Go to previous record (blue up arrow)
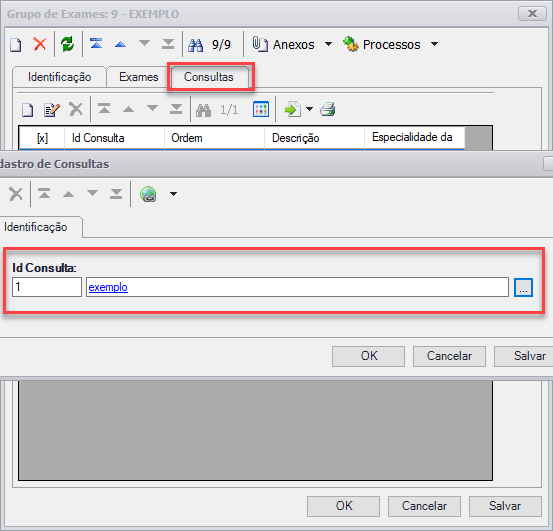 coord(120,44)
